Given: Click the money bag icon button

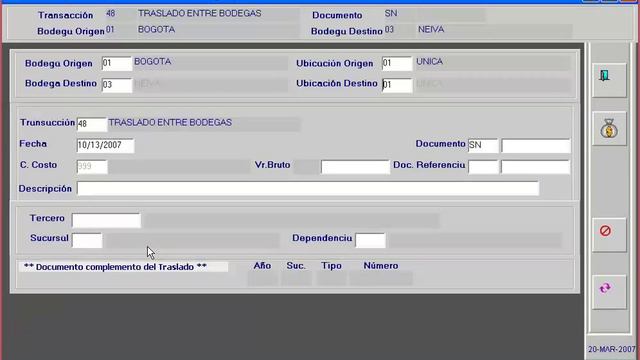Looking at the screenshot, I should click(609, 129).
